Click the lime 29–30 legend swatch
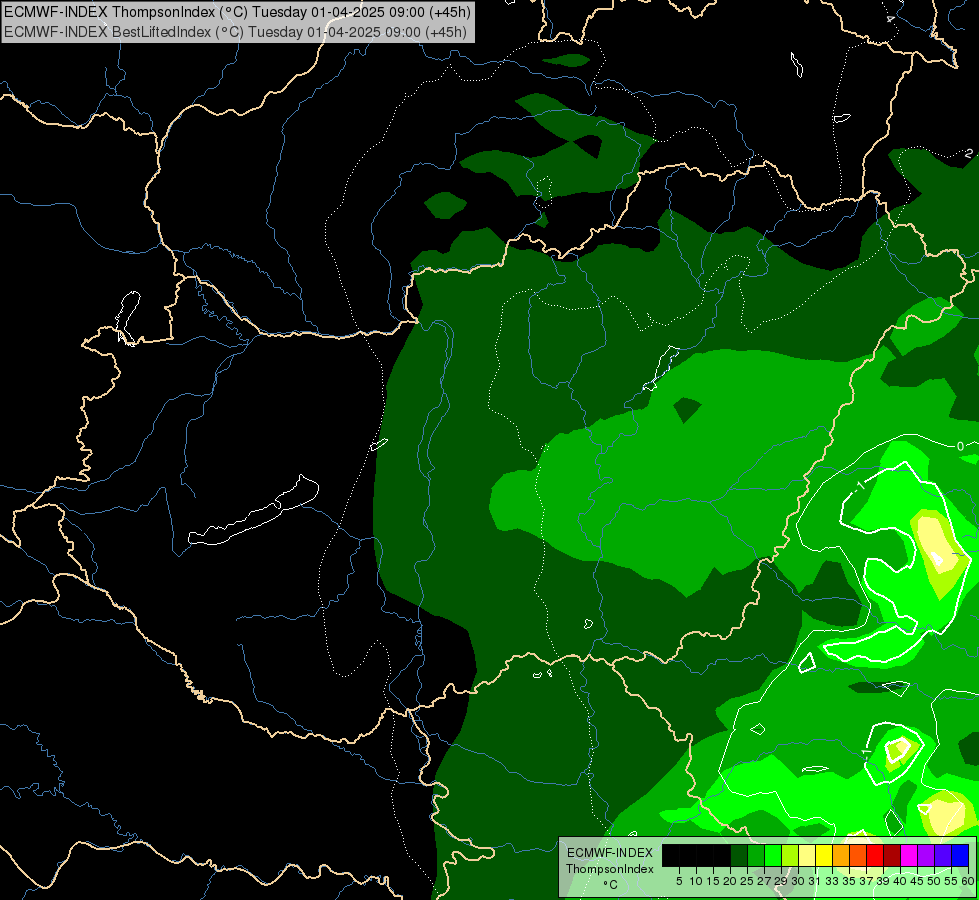The image size is (979, 900). pos(790,855)
